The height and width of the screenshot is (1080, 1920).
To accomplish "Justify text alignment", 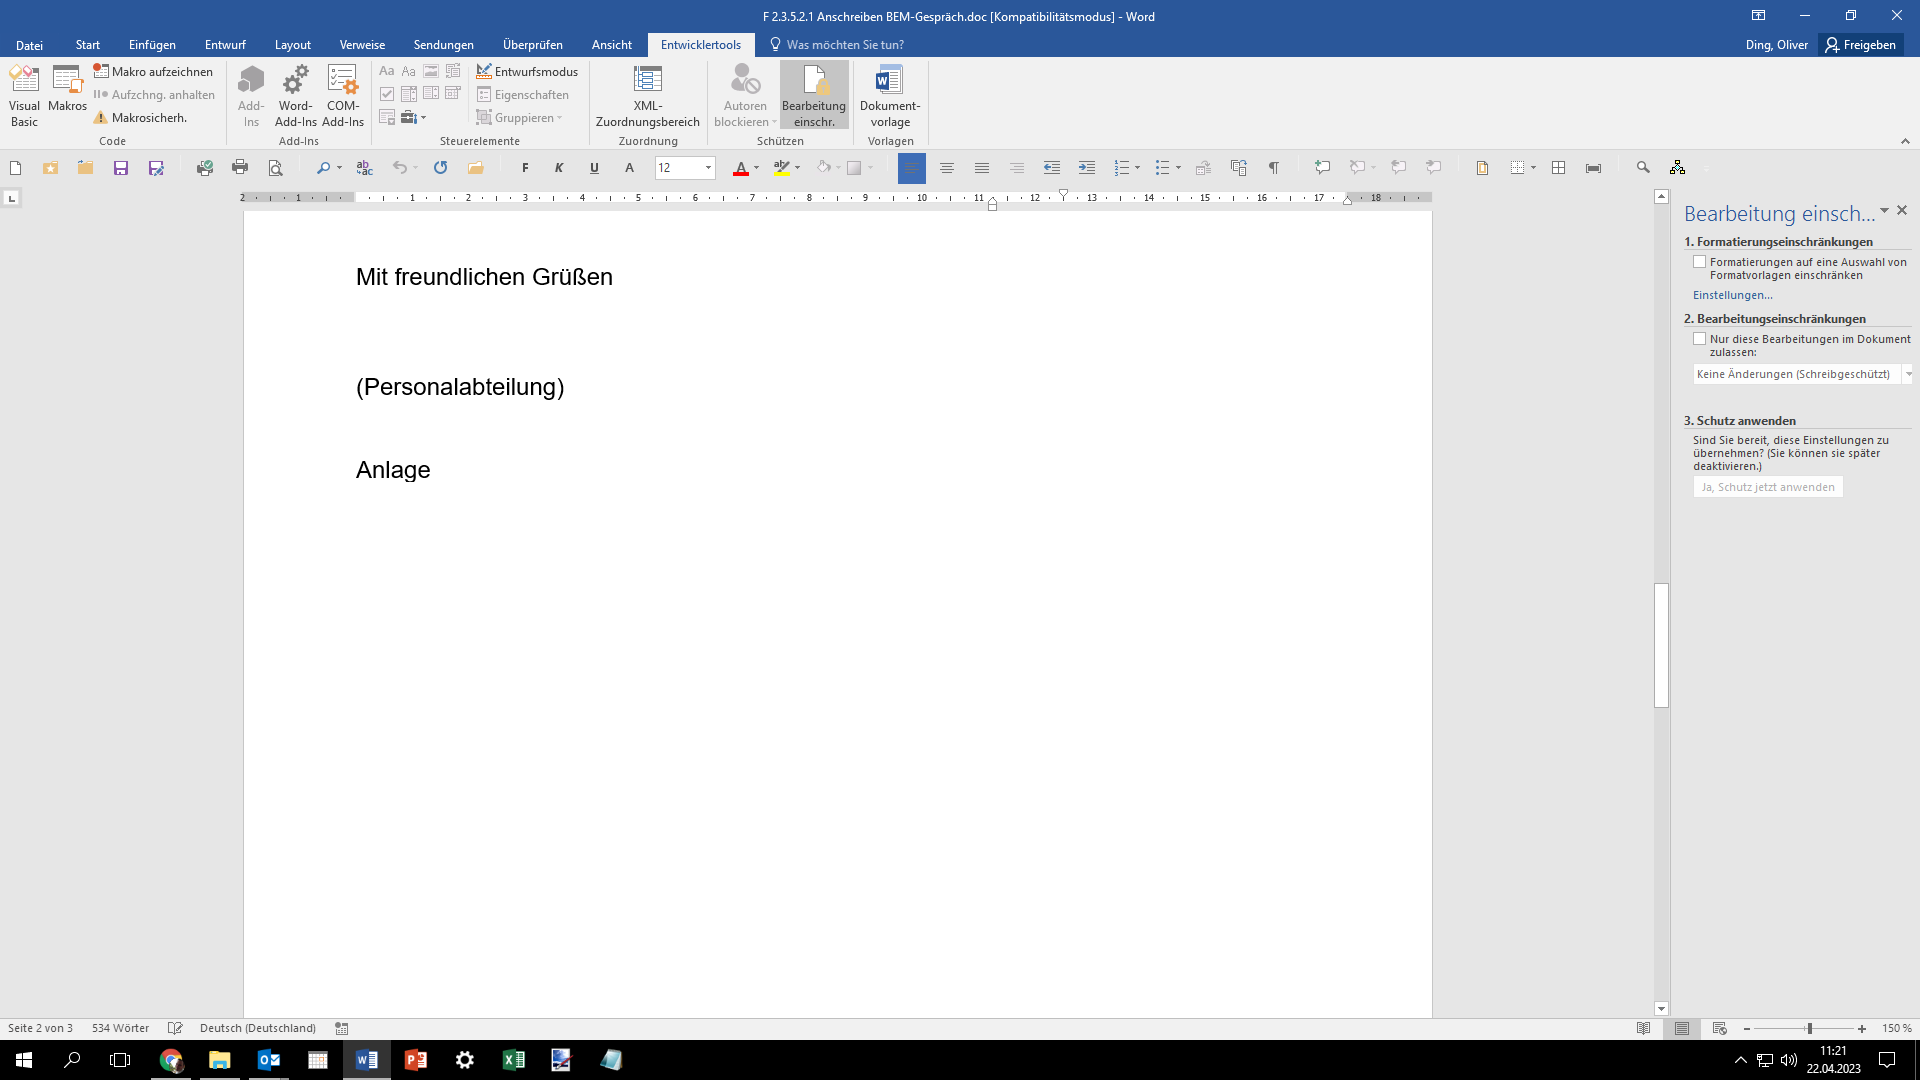I will tap(981, 168).
